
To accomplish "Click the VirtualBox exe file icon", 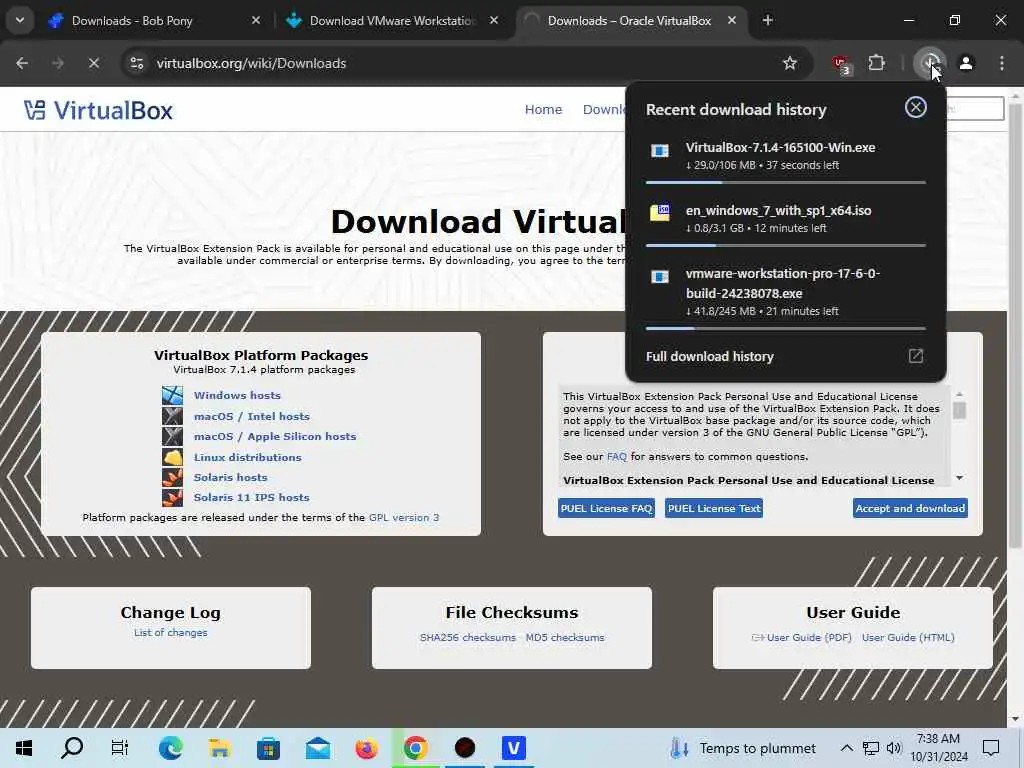I will 660,151.
